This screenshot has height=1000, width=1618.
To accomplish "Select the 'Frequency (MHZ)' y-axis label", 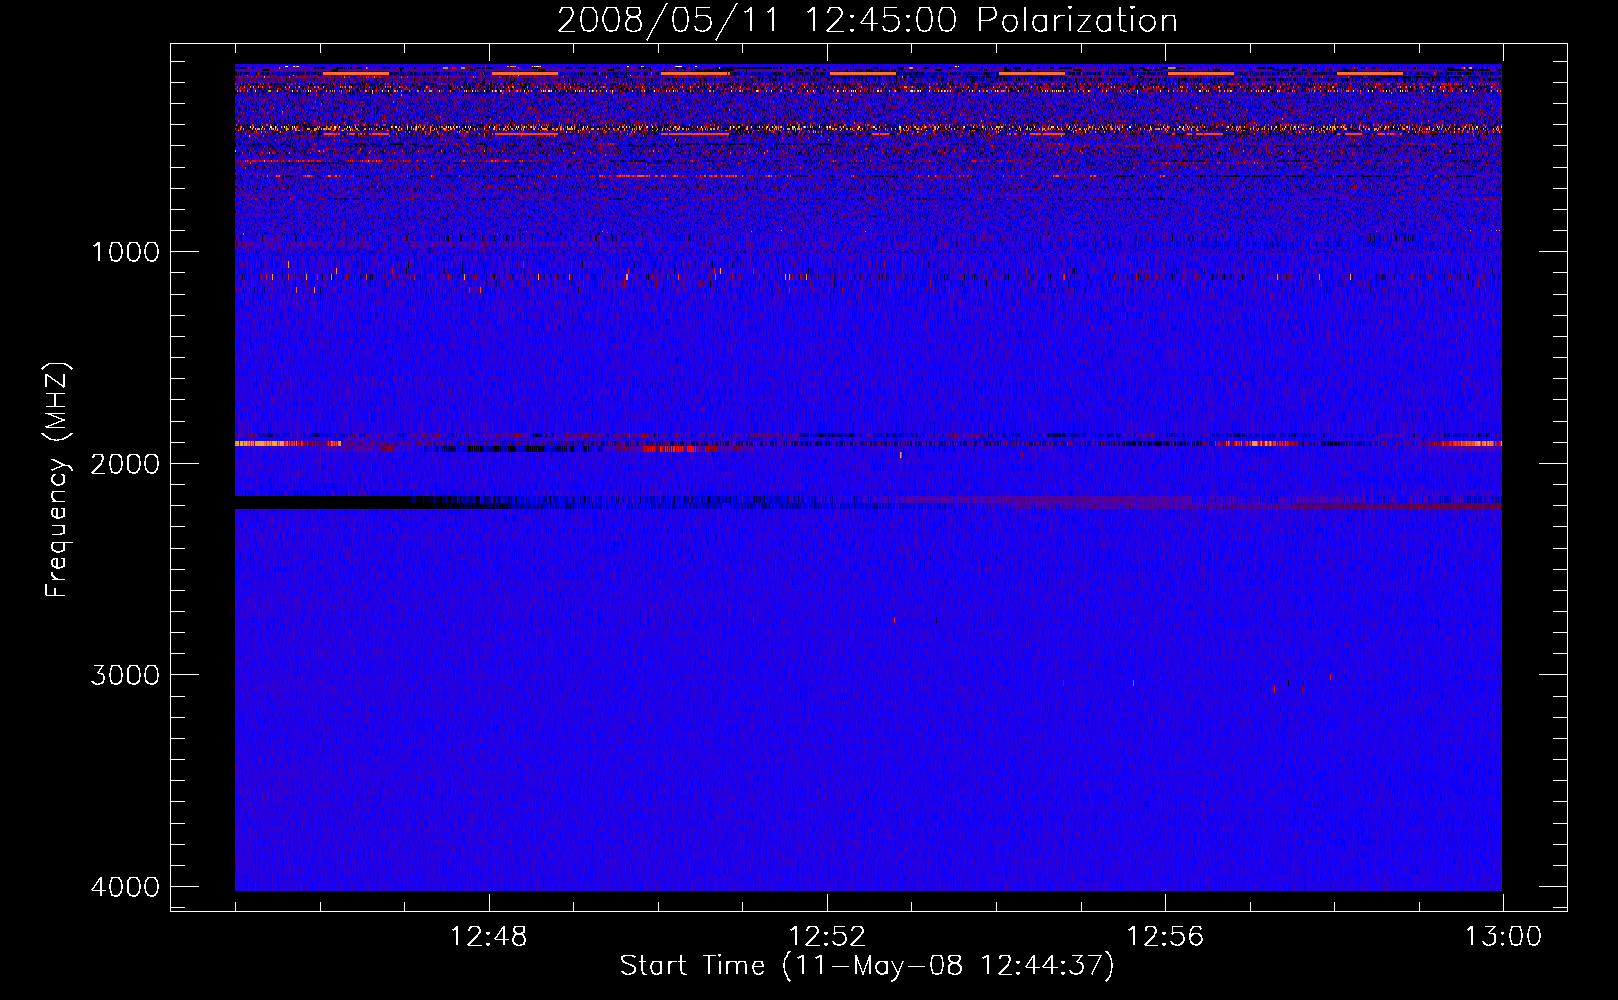I will [57, 479].
